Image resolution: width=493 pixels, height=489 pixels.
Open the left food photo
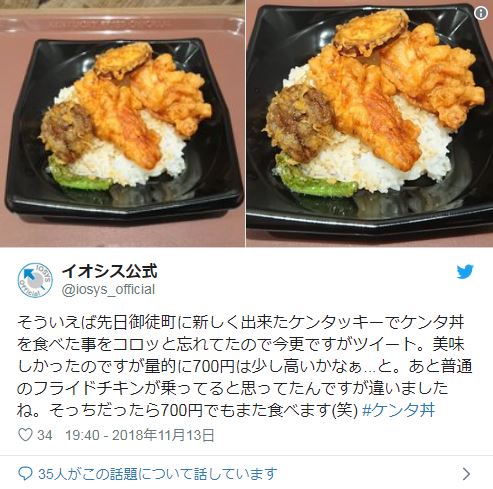[x=122, y=123]
